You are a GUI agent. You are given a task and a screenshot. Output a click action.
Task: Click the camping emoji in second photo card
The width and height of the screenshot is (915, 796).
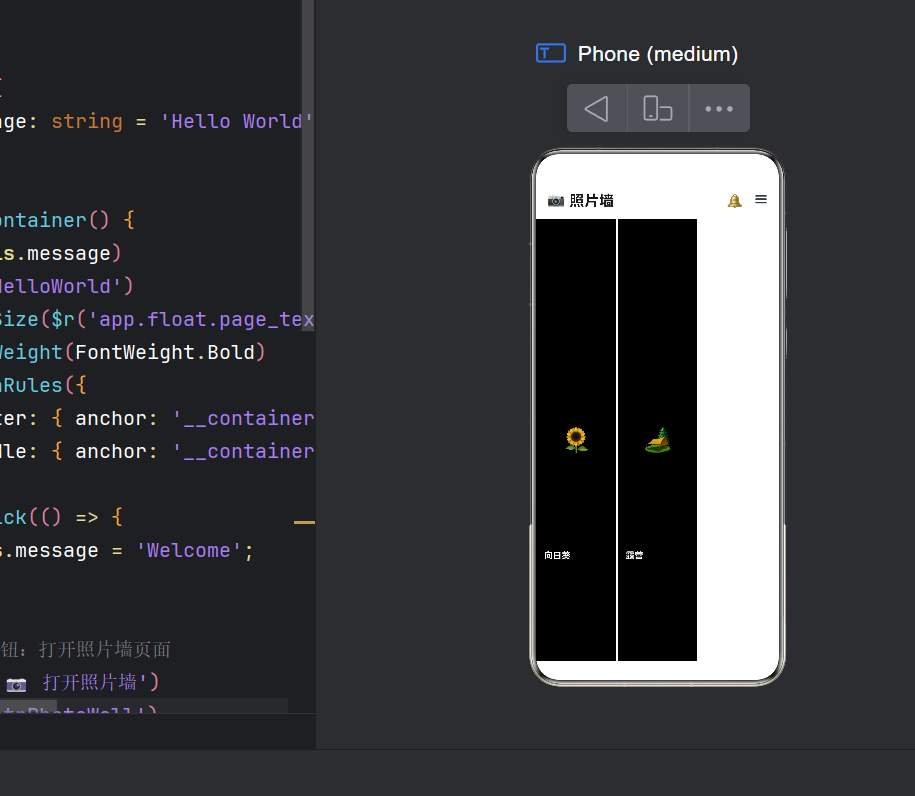658,440
